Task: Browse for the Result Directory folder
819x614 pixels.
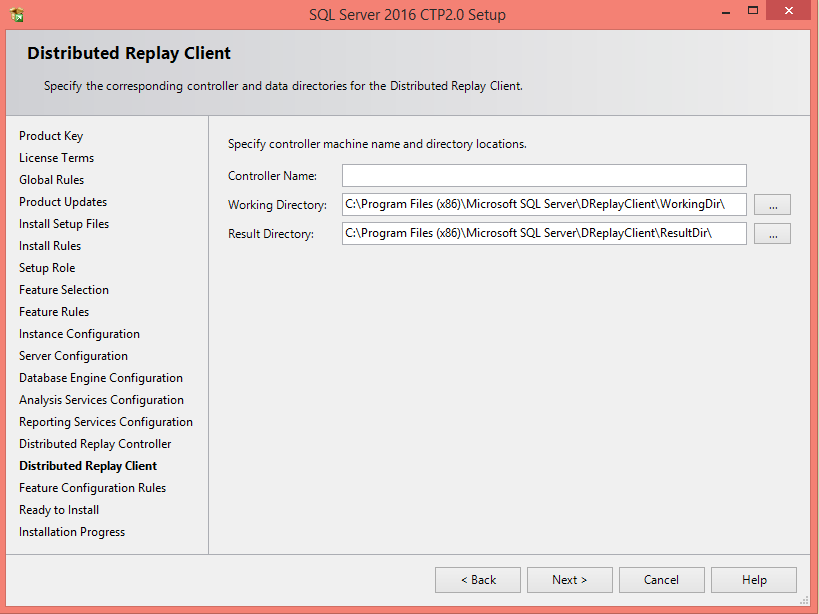Action: (x=773, y=233)
